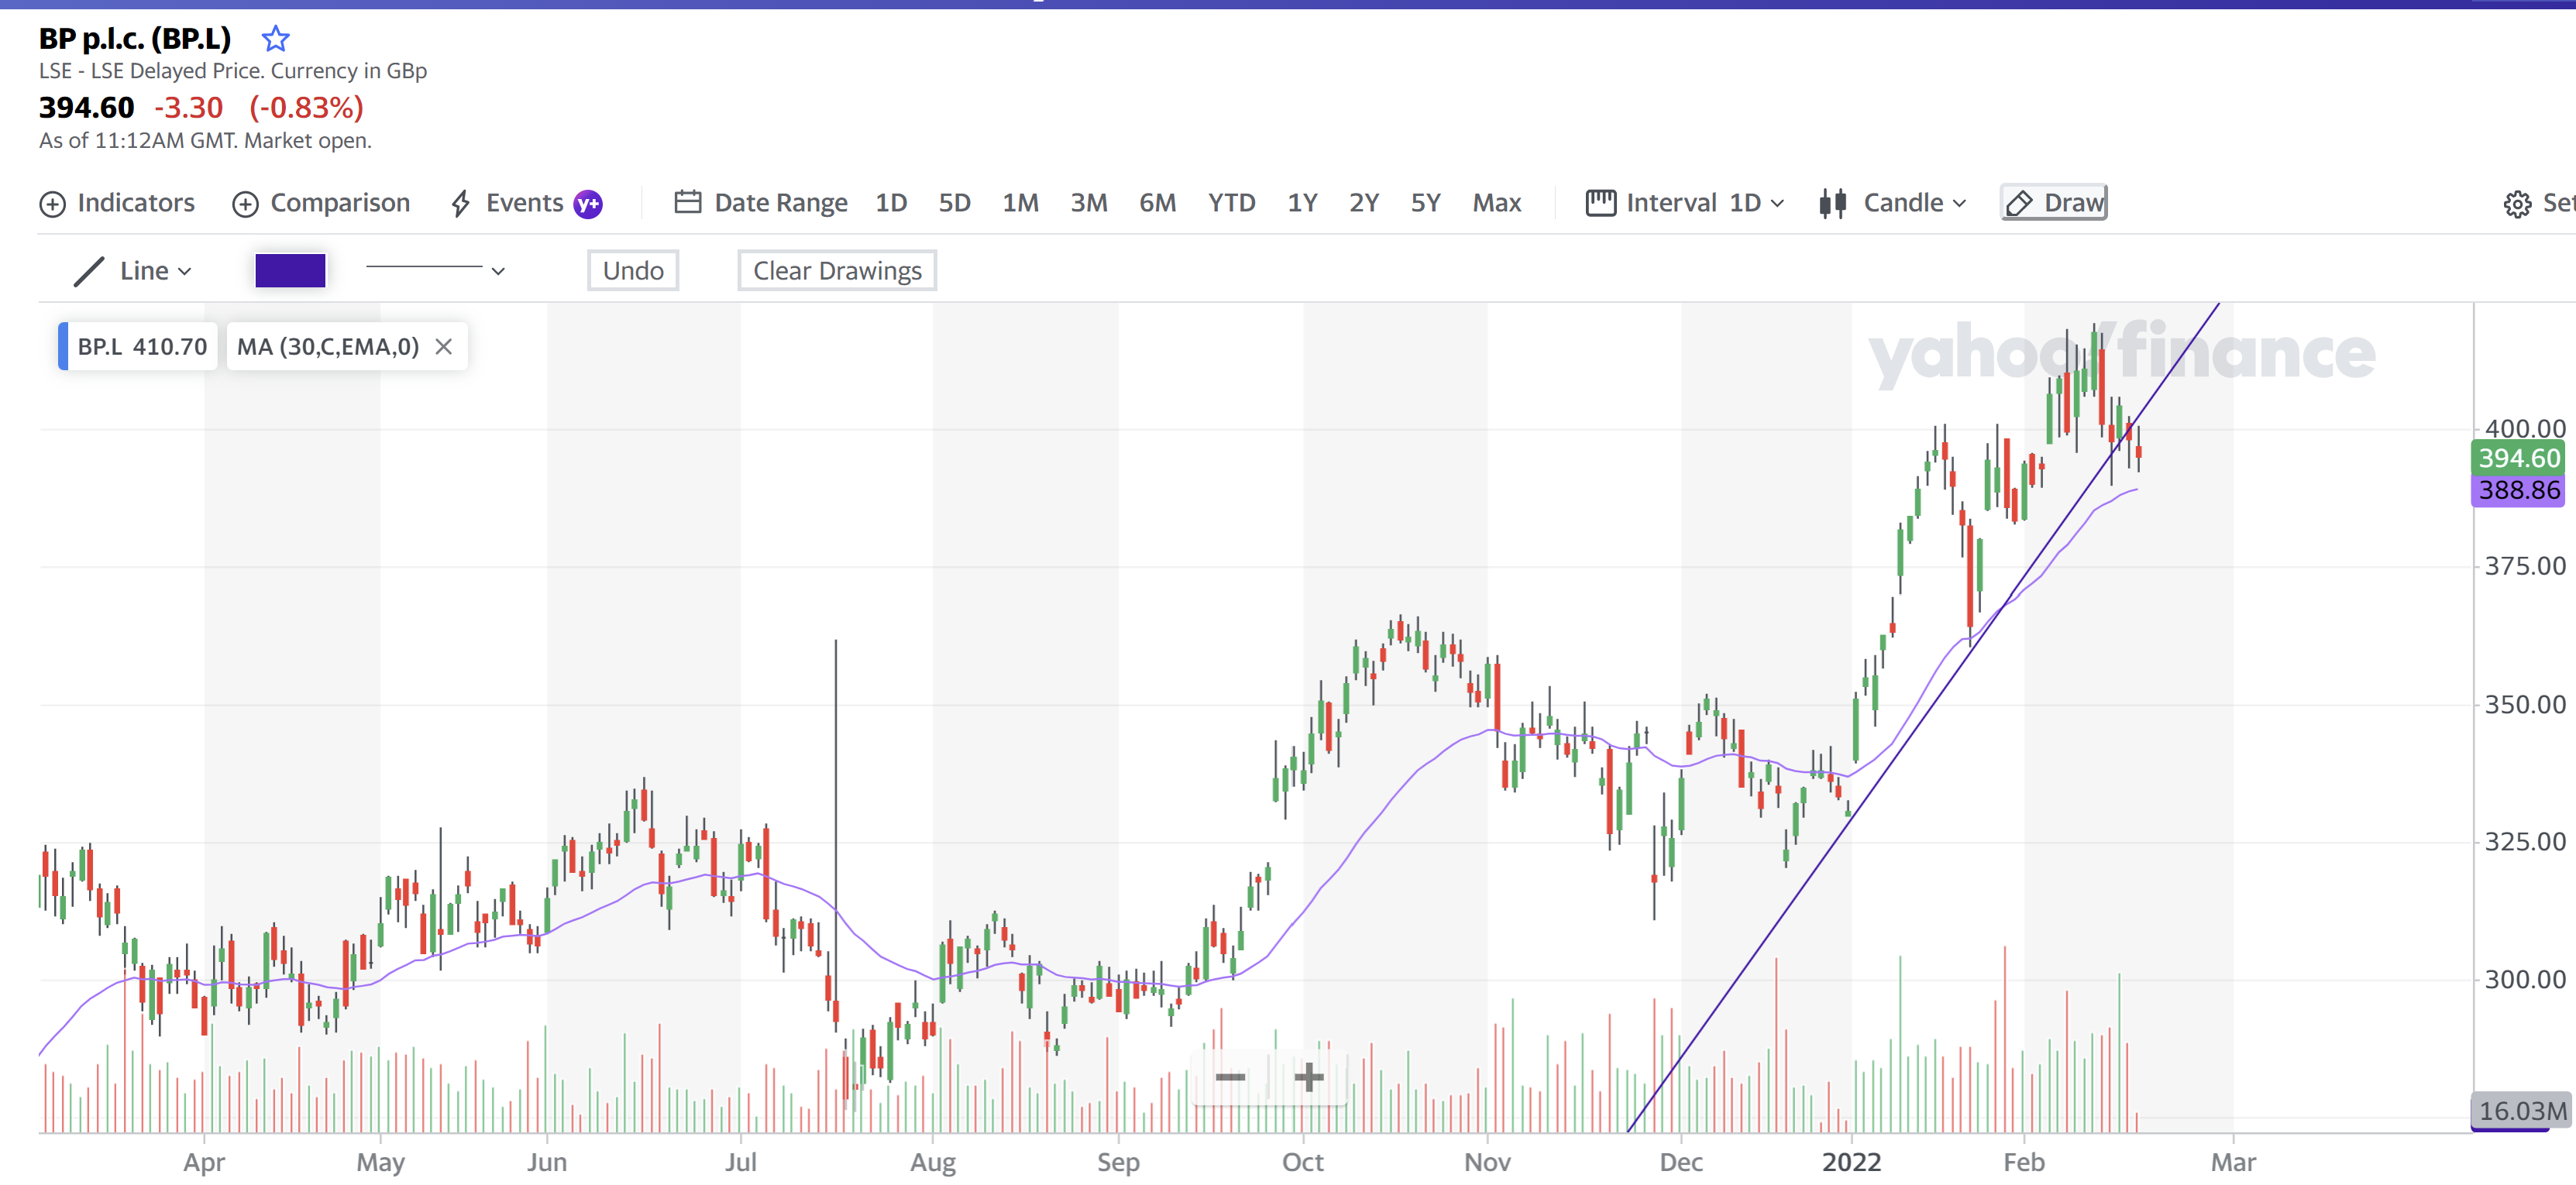
Task: Click the Comparison plus circle icon
Action: 245,204
